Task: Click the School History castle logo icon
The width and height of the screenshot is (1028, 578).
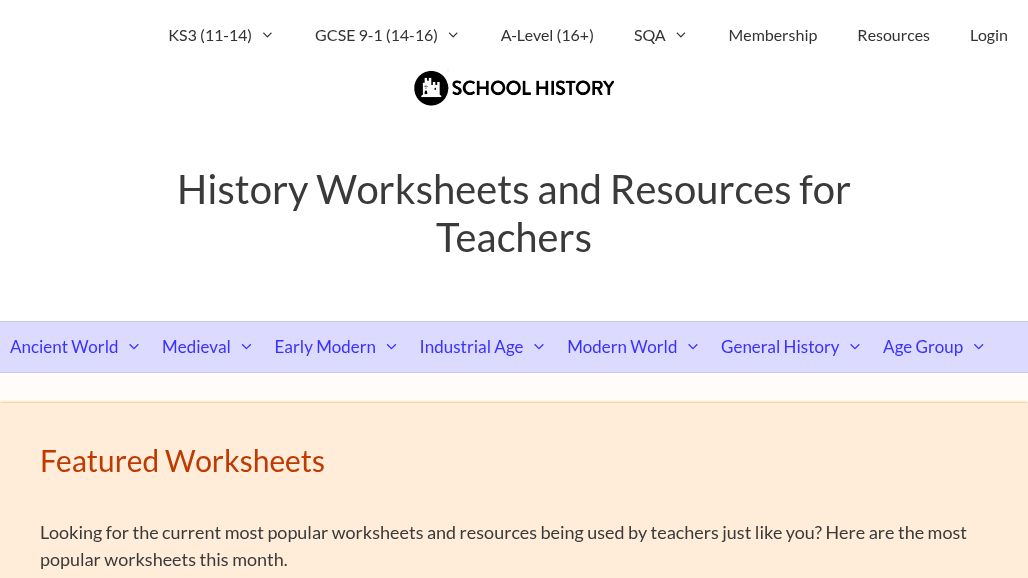Action: point(431,88)
